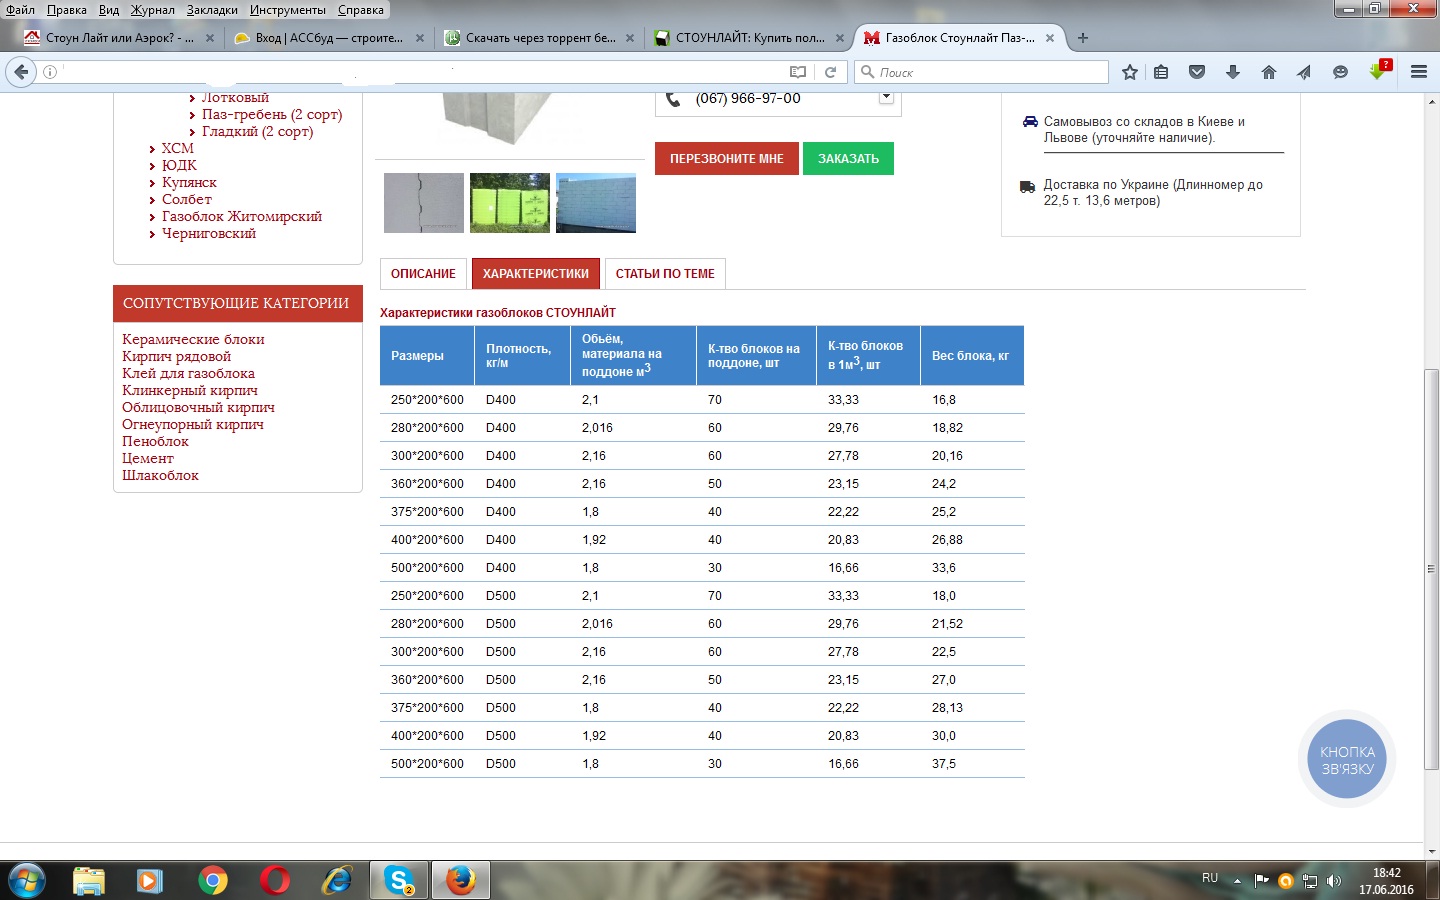The height and width of the screenshot is (900, 1440).
Task: Click vertical page scrollbar thumb
Action: point(1431,569)
